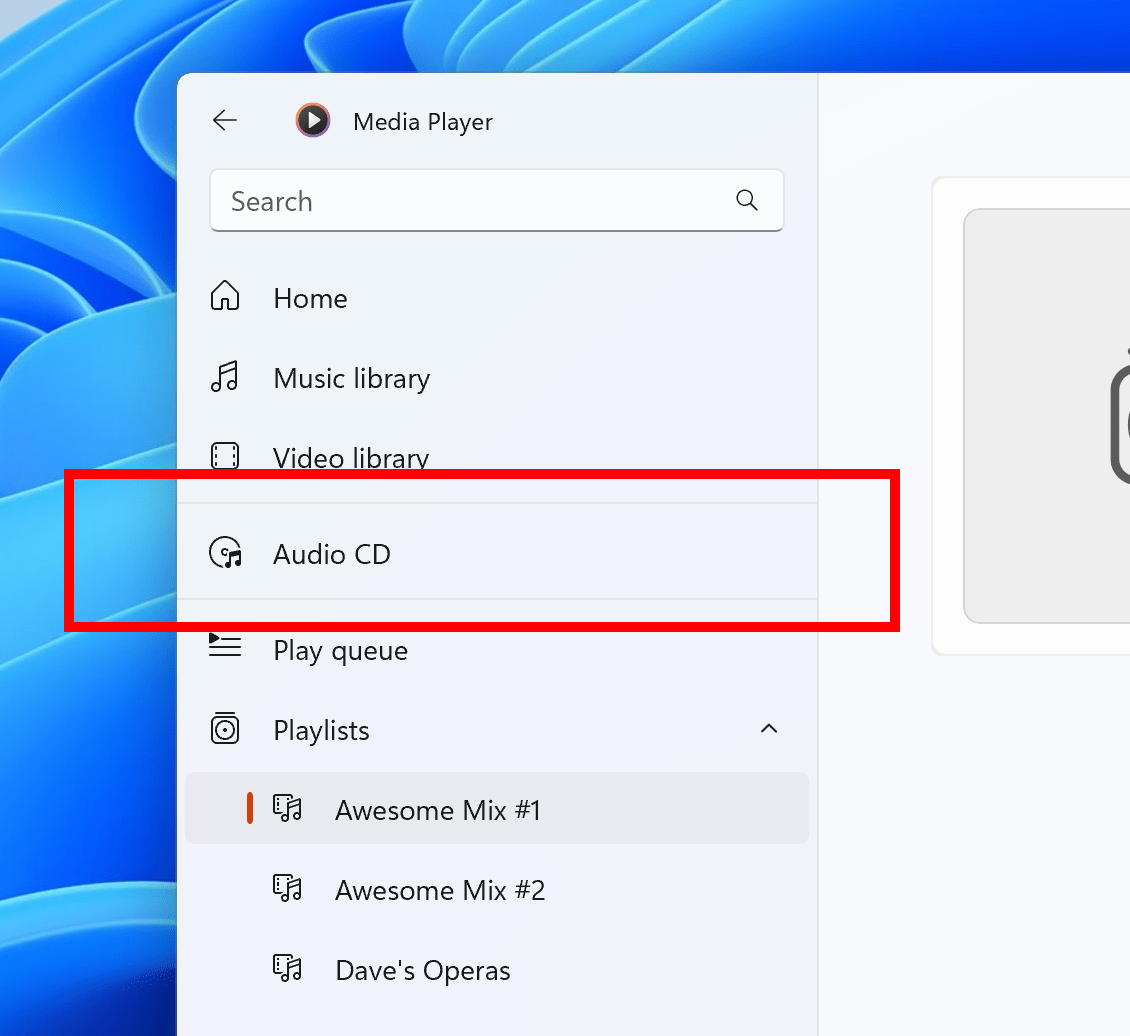The width and height of the screenshot is (1130, 1036).
Task: Navigate to Music library
Action: pos(351,378)
